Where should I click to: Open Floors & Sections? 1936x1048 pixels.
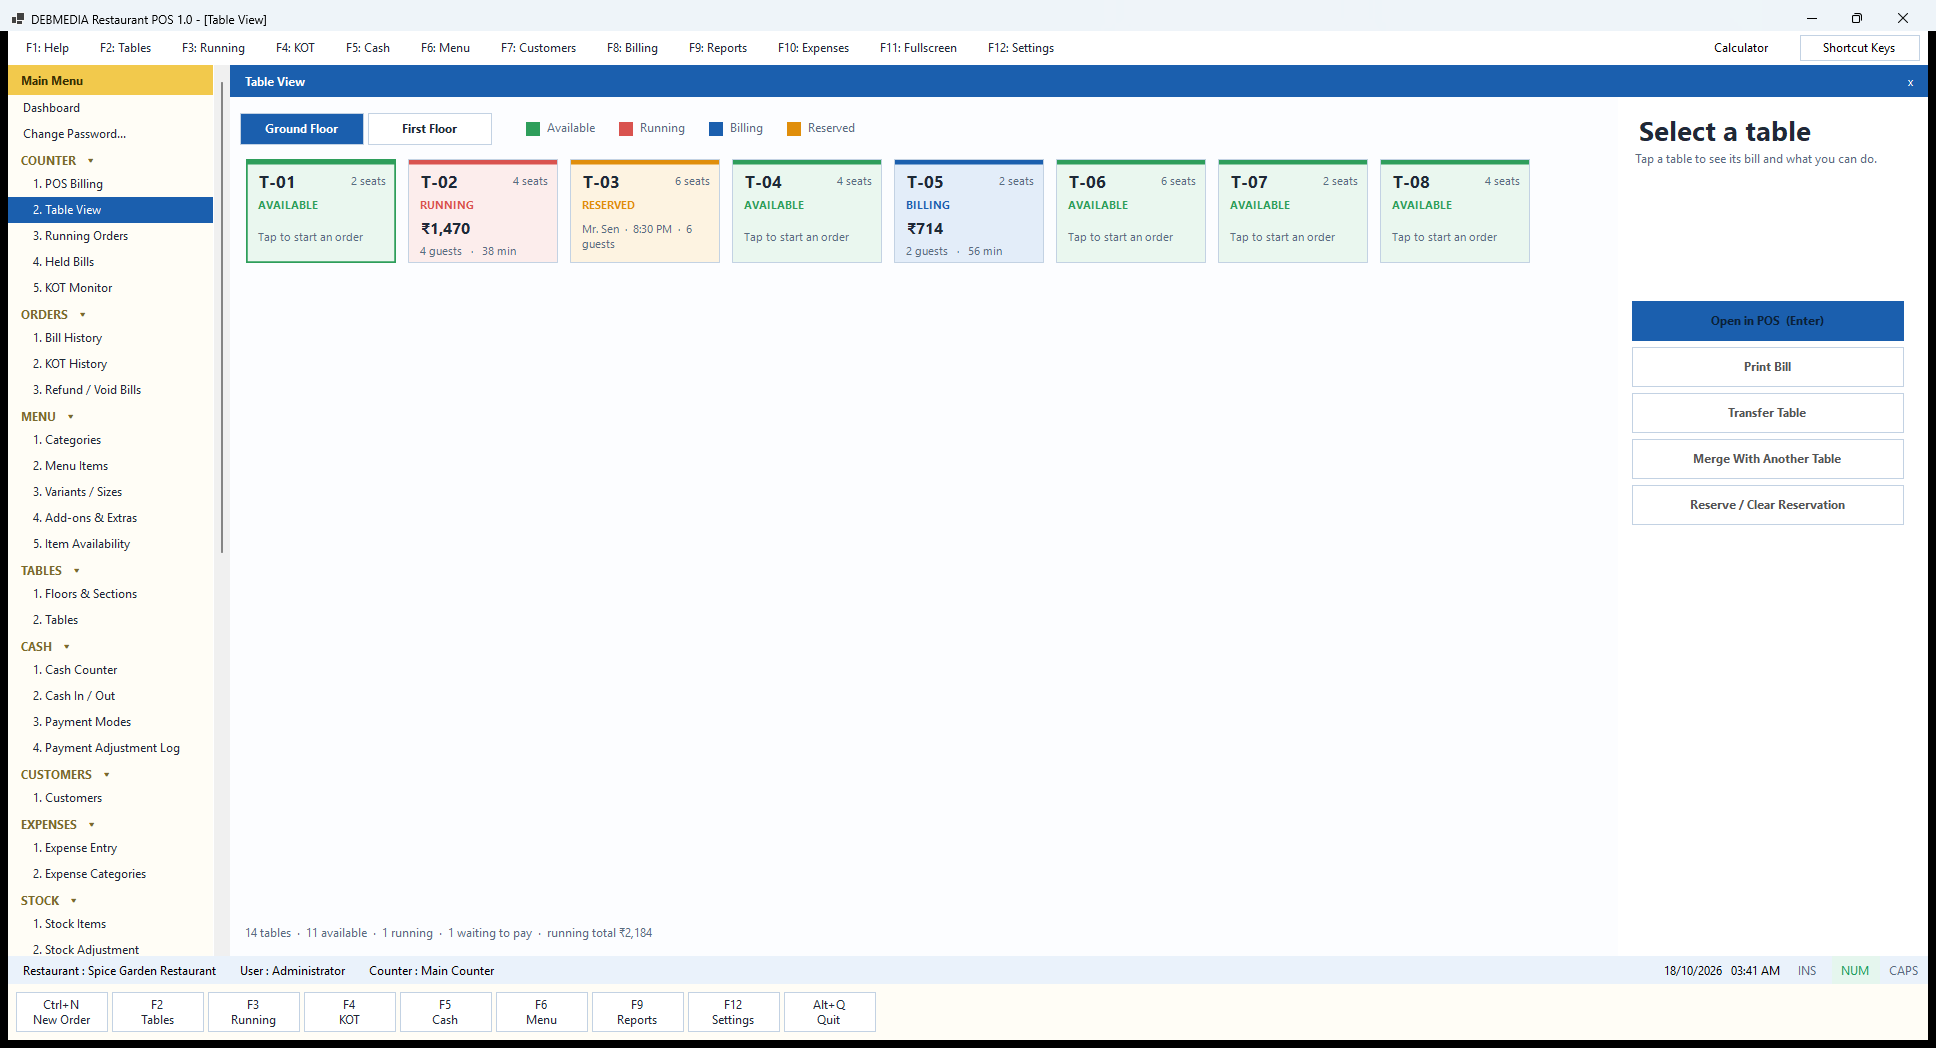110,594
